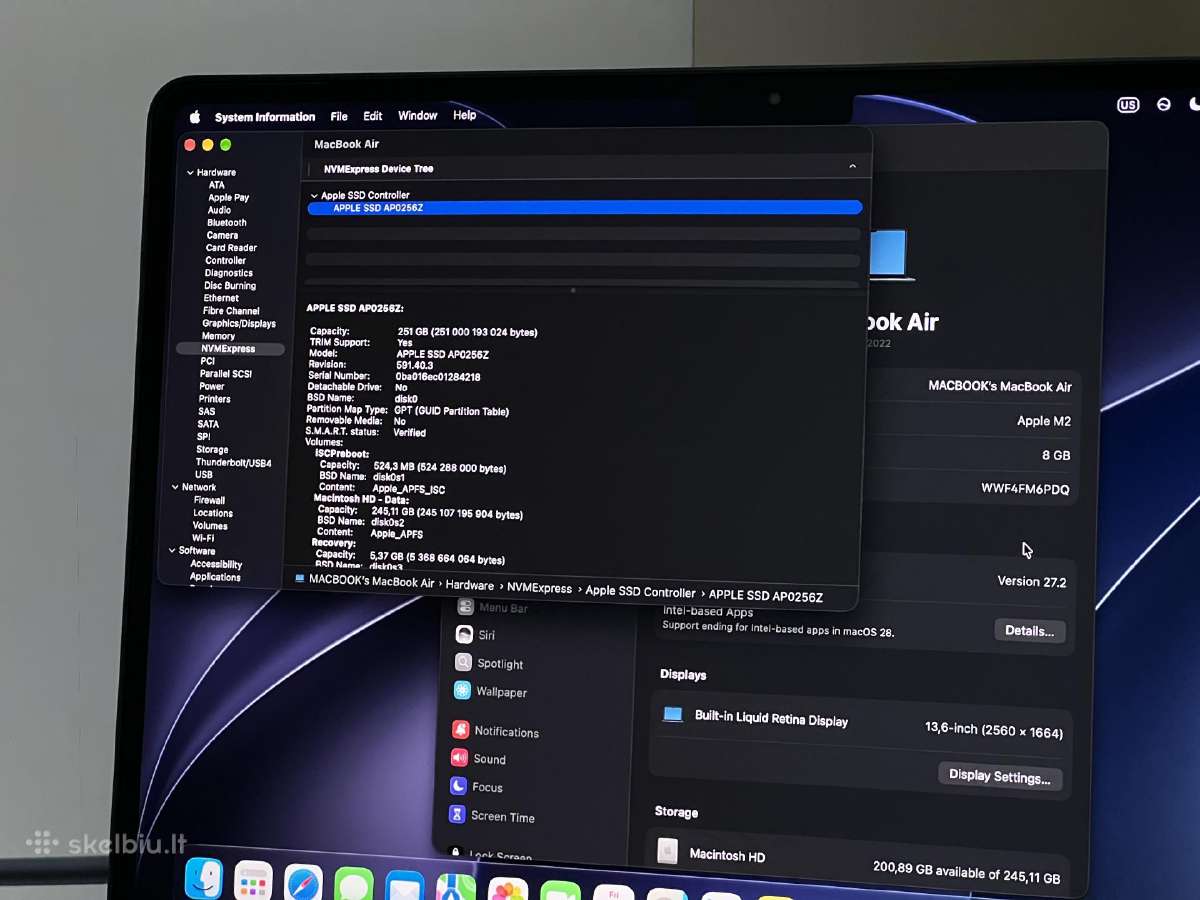Open Messages from the Dock
1200x900 pixels.
coord(354,885)
